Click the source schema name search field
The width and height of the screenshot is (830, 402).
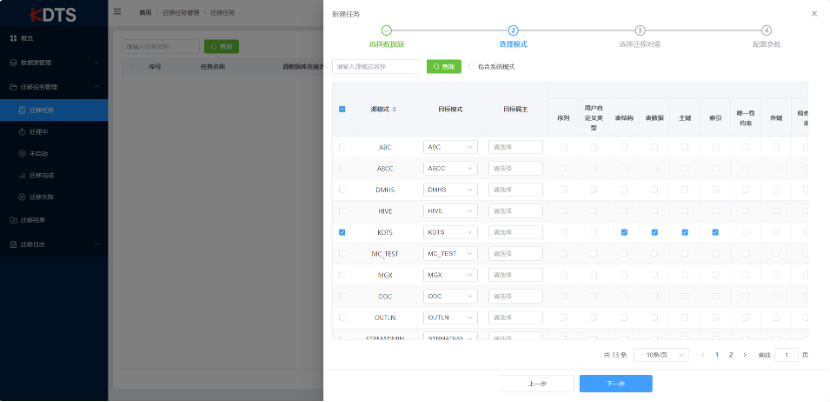376,67
